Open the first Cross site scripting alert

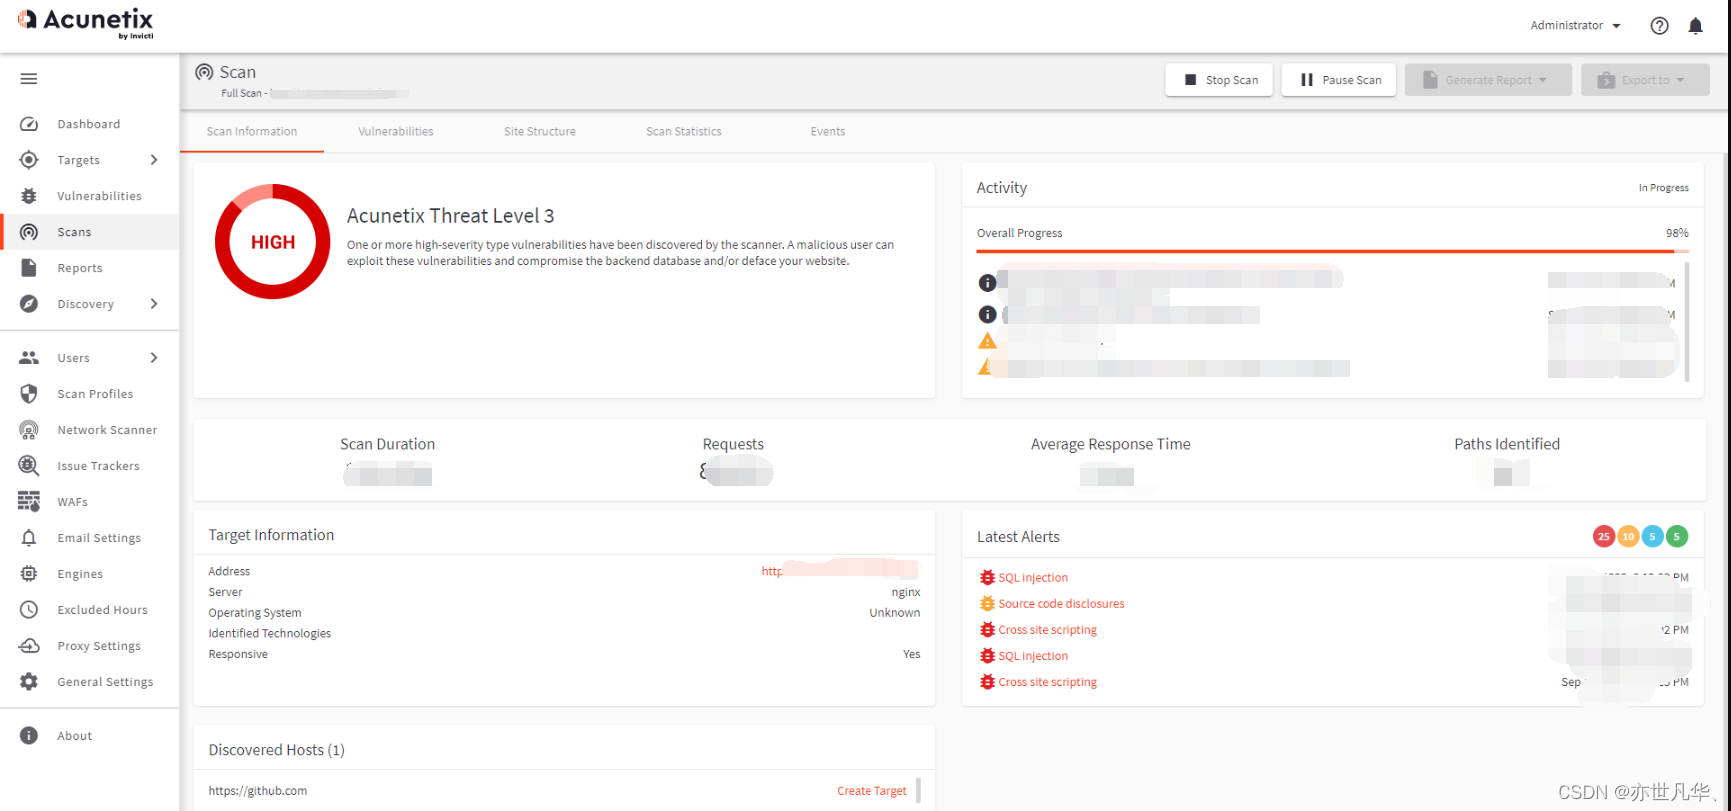pyautogui.click(x=1047, y=630)
